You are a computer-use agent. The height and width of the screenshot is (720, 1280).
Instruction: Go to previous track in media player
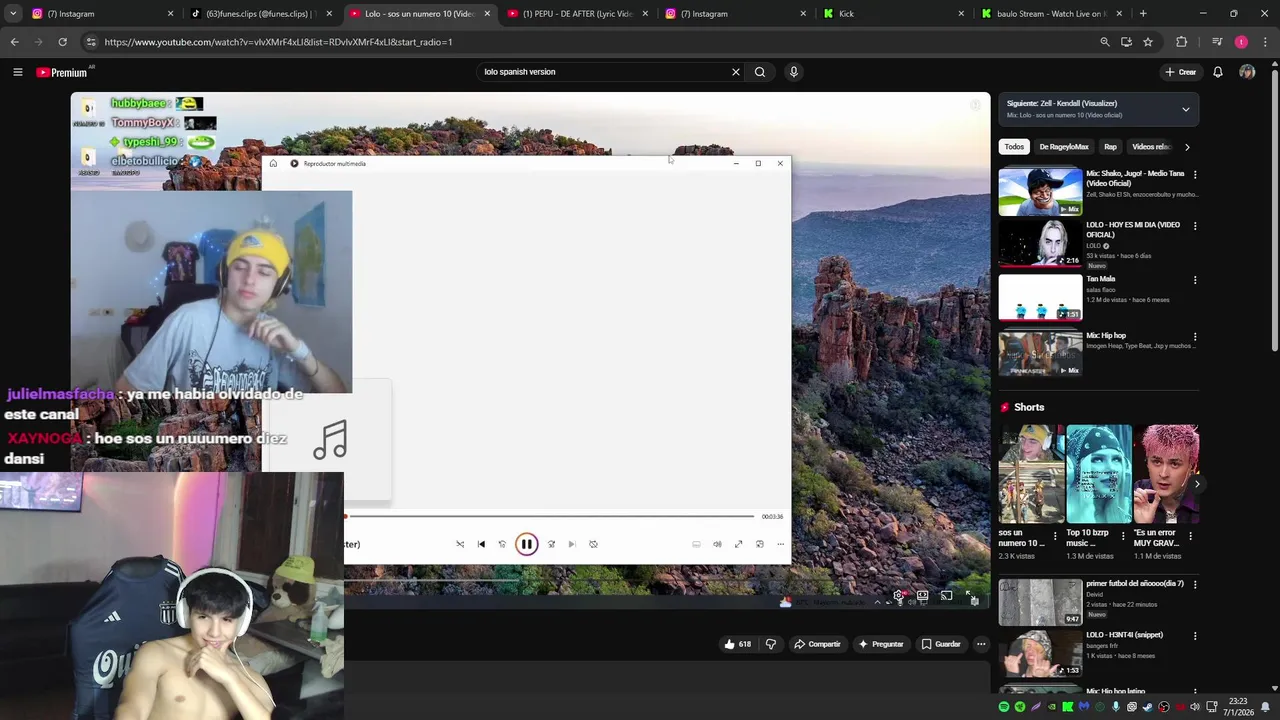coord(481,544)
